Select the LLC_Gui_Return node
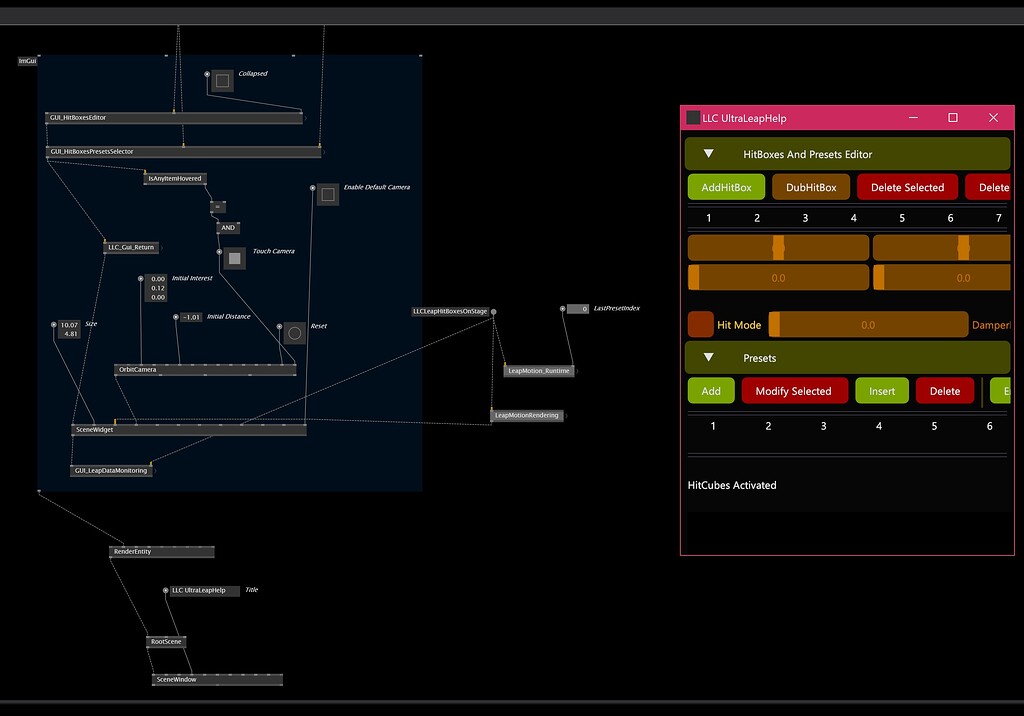Screen dimensions: 1024x716 pyautogui.click(x=131, y=248)
